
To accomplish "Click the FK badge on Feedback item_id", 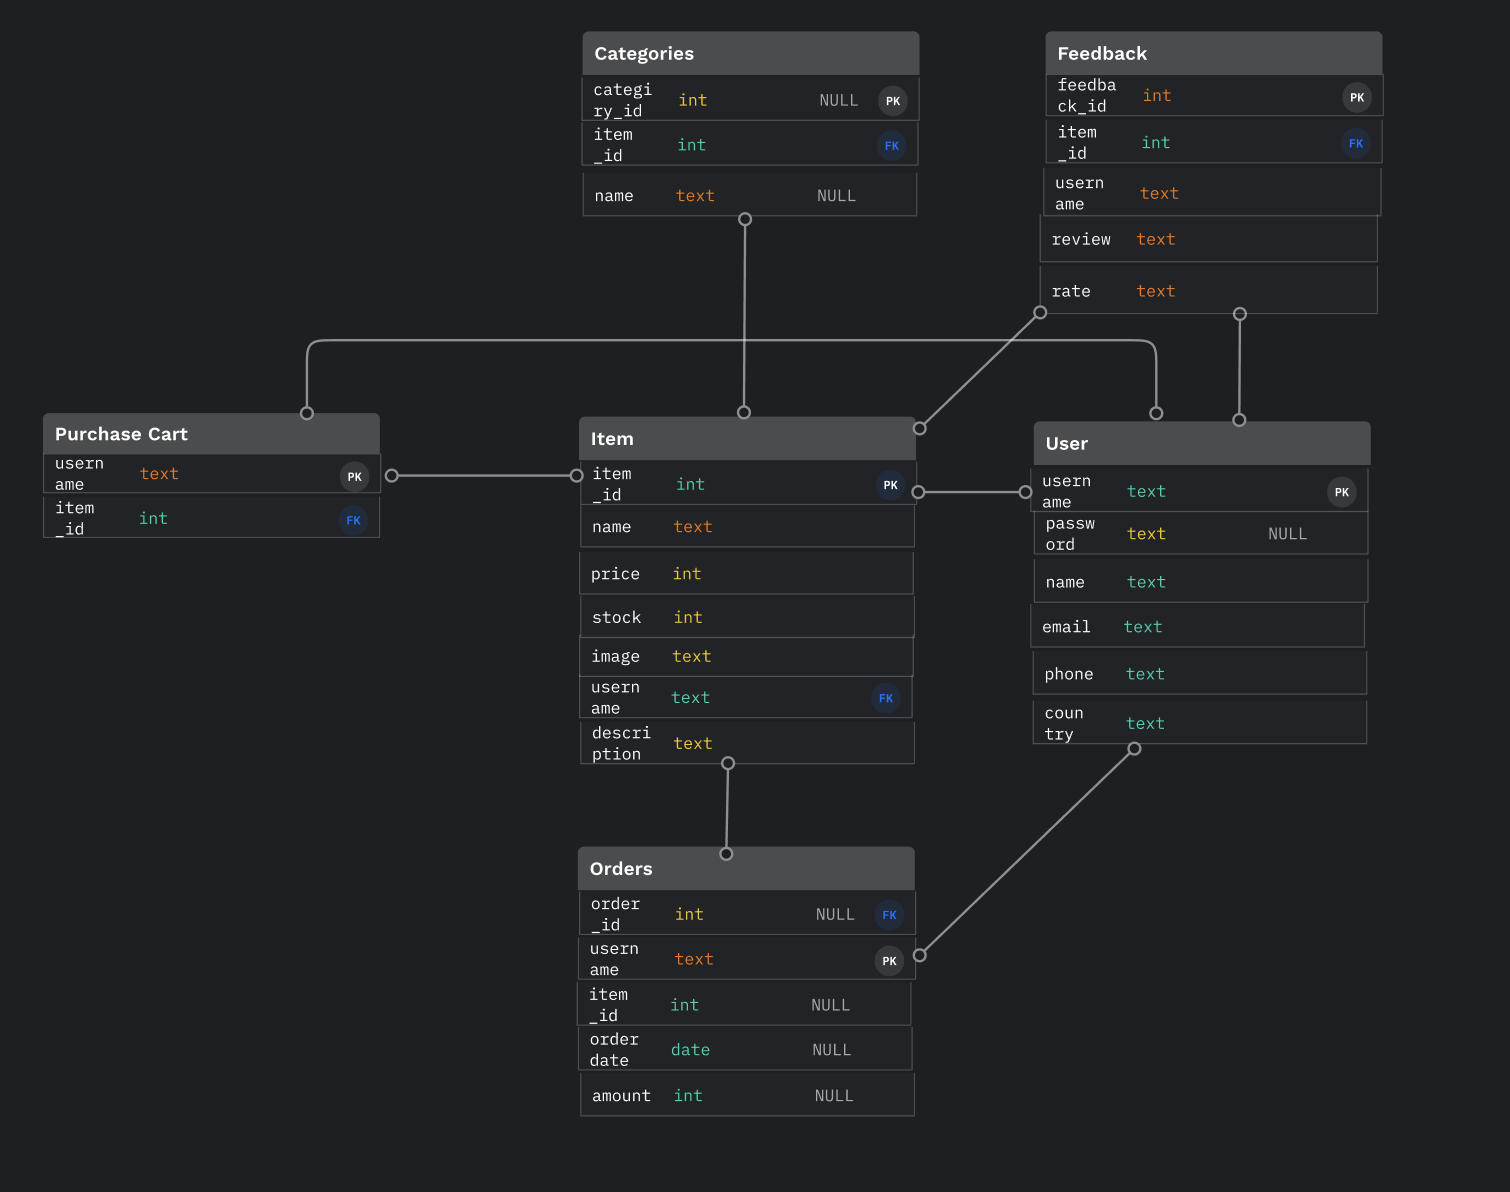I will [x=1356, y=143].
